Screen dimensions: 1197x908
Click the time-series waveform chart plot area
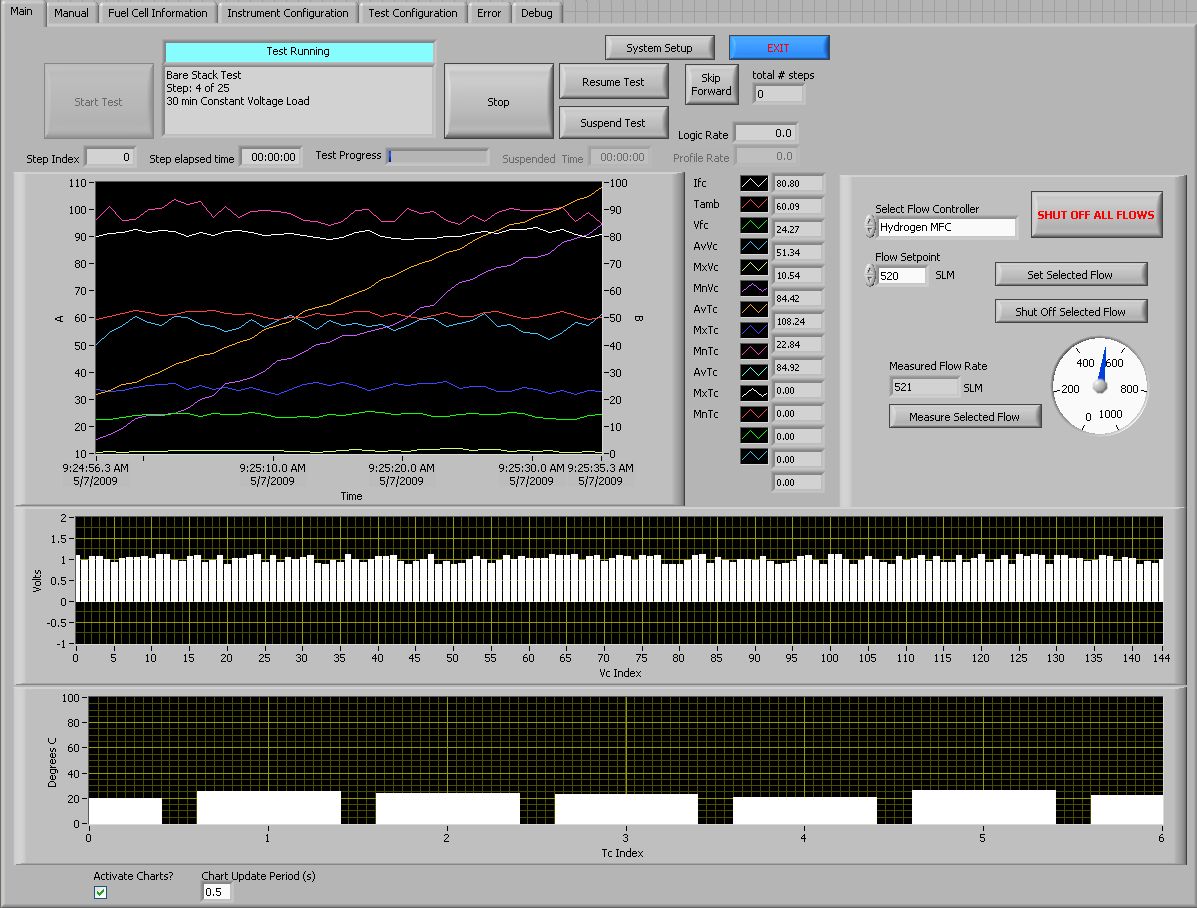[x=349, y=318]
